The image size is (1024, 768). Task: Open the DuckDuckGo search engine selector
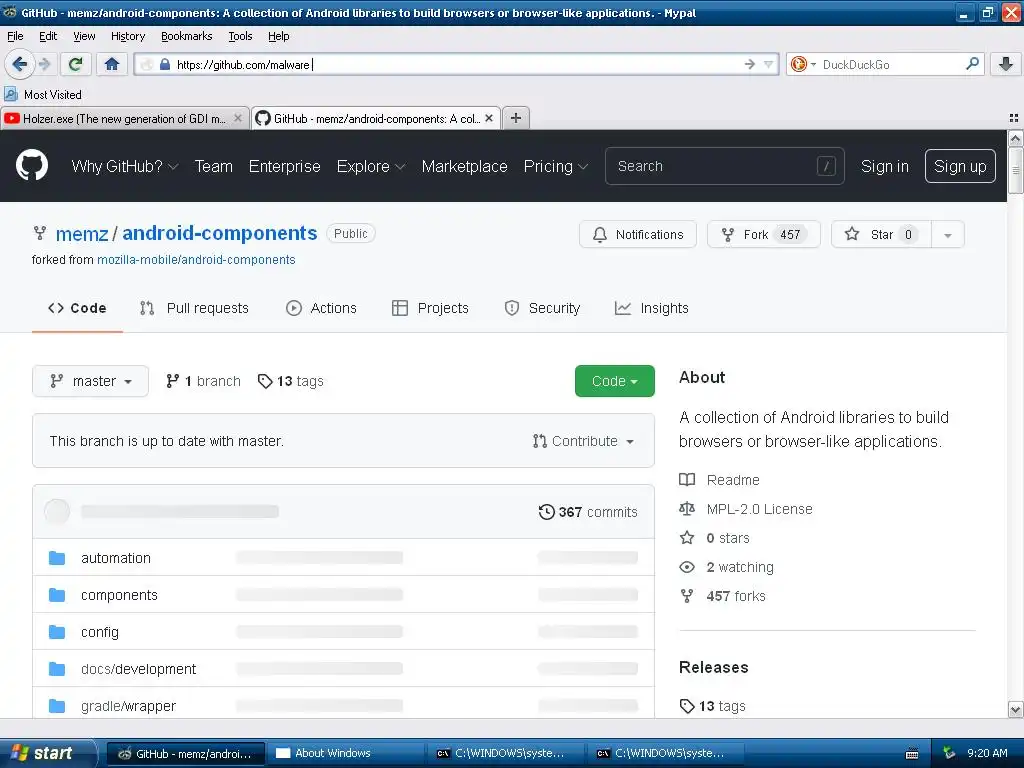click(803, 64)
